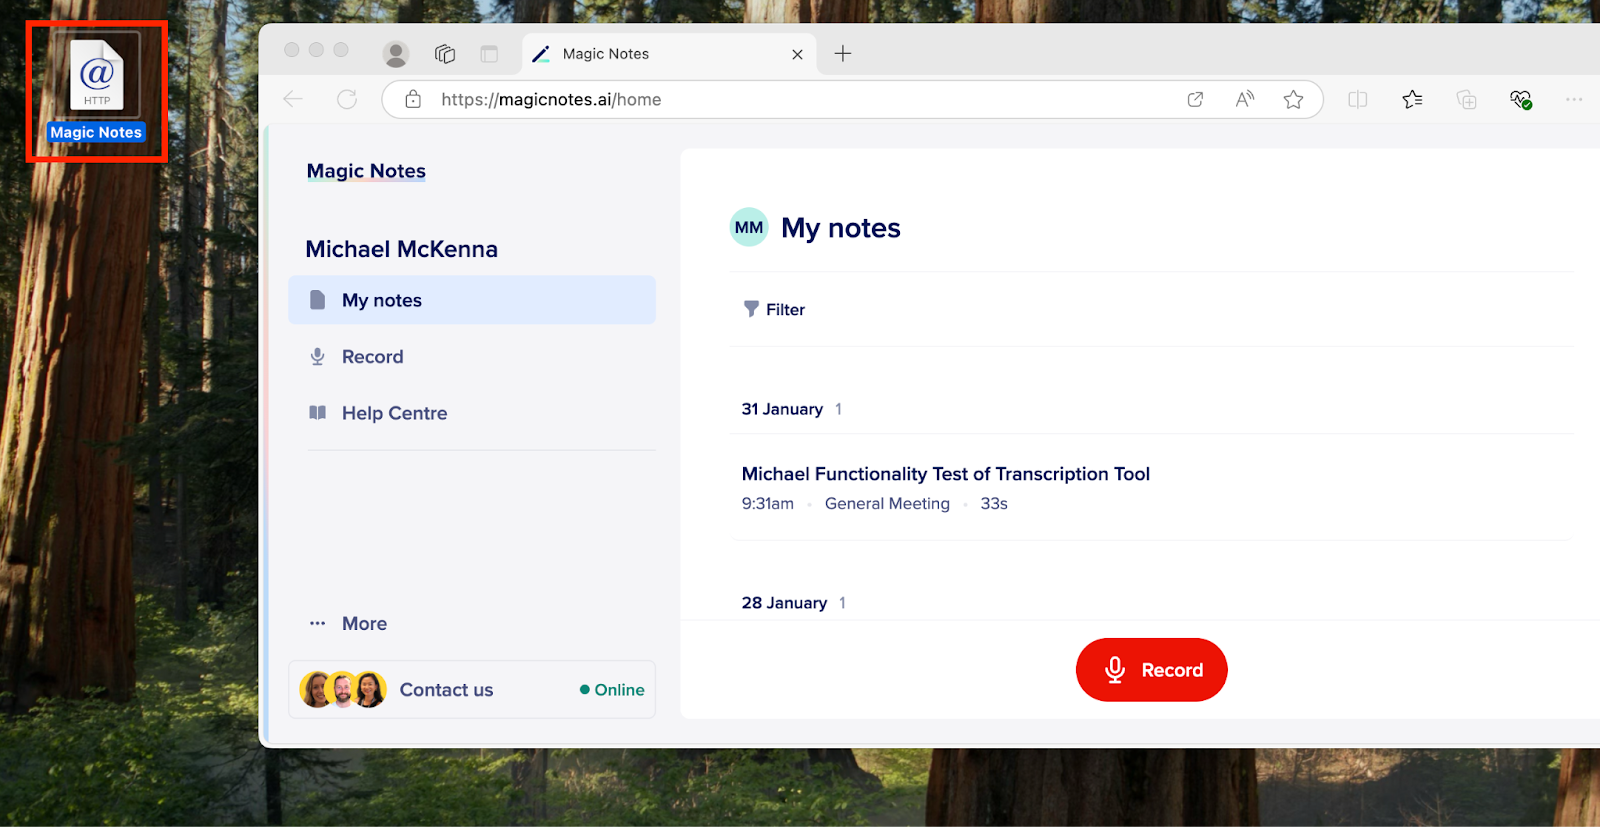This screenshot has width=1600, height=827.
Task: Click the Filter funnel icon
Action: [750, 309]
